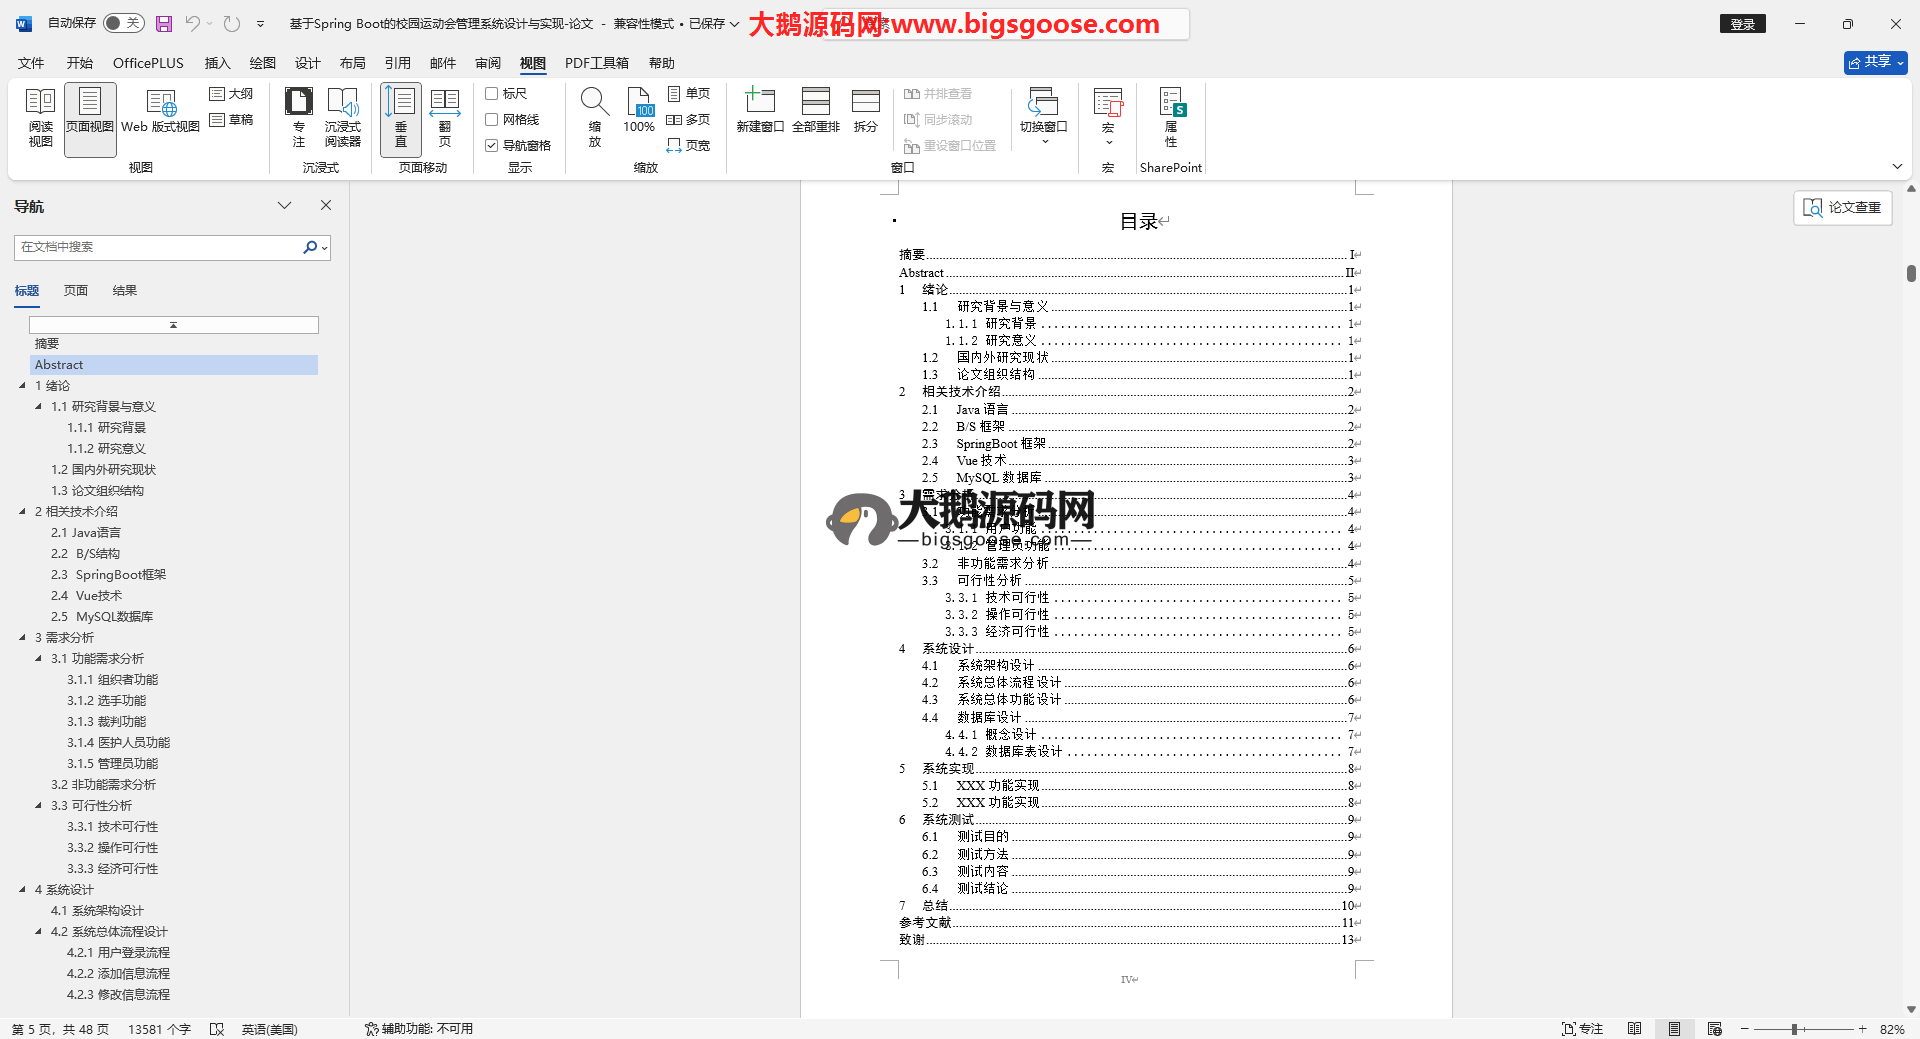This screenshot has width=1920, height=1039.
Task: Click the 共享 (Share) button
Action: [x=1875, y=62]
